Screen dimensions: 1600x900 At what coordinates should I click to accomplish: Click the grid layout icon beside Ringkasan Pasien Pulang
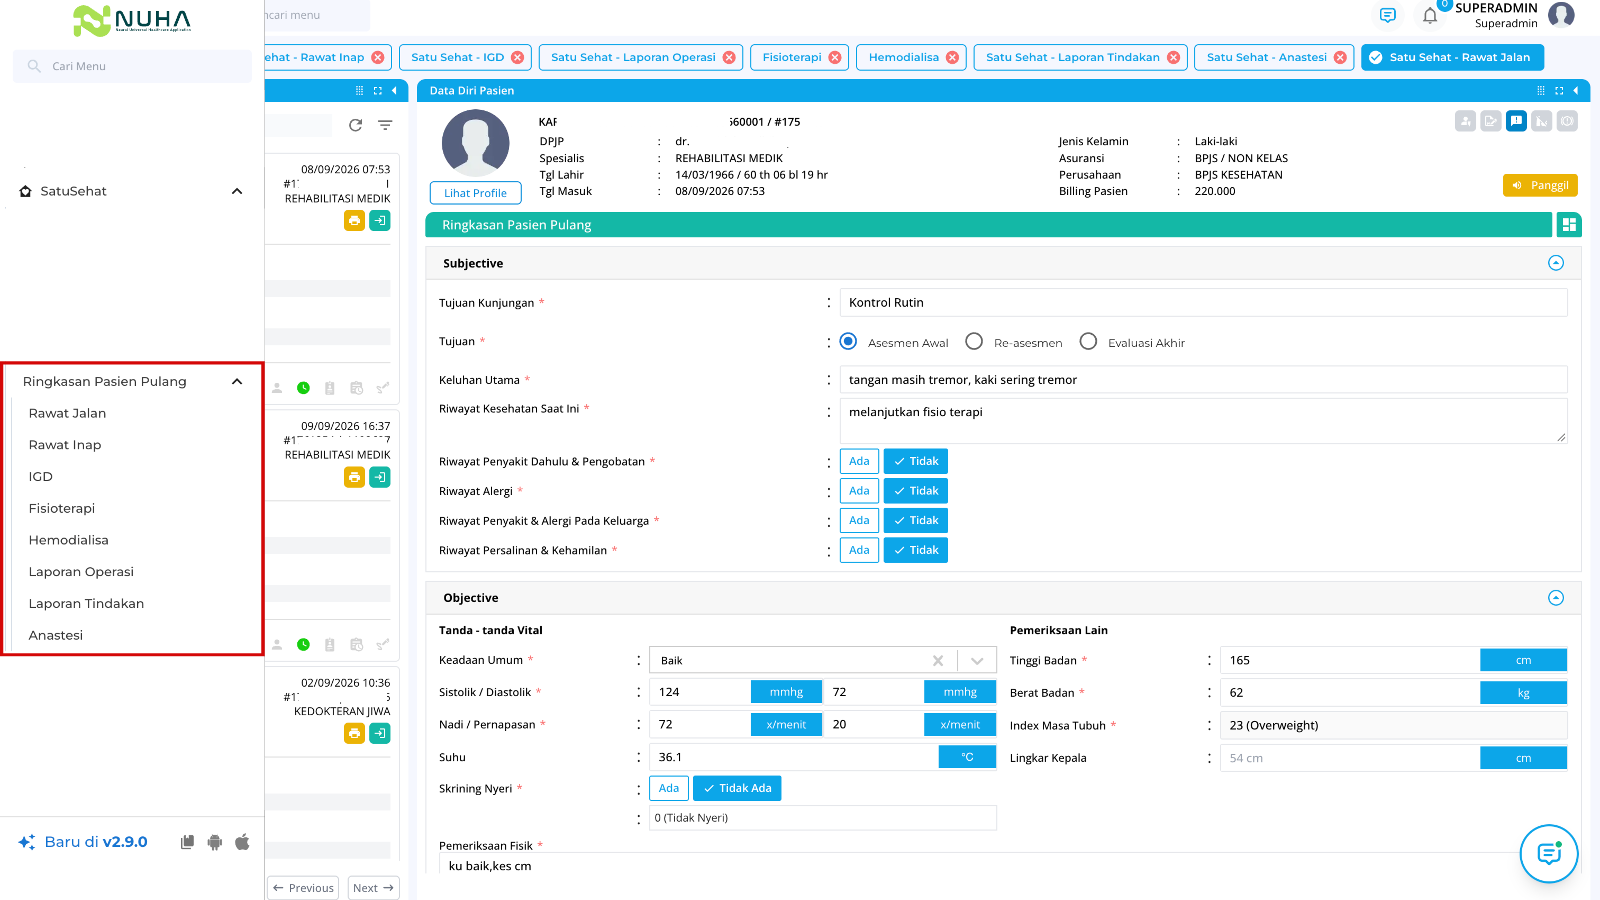(1569, 225)
